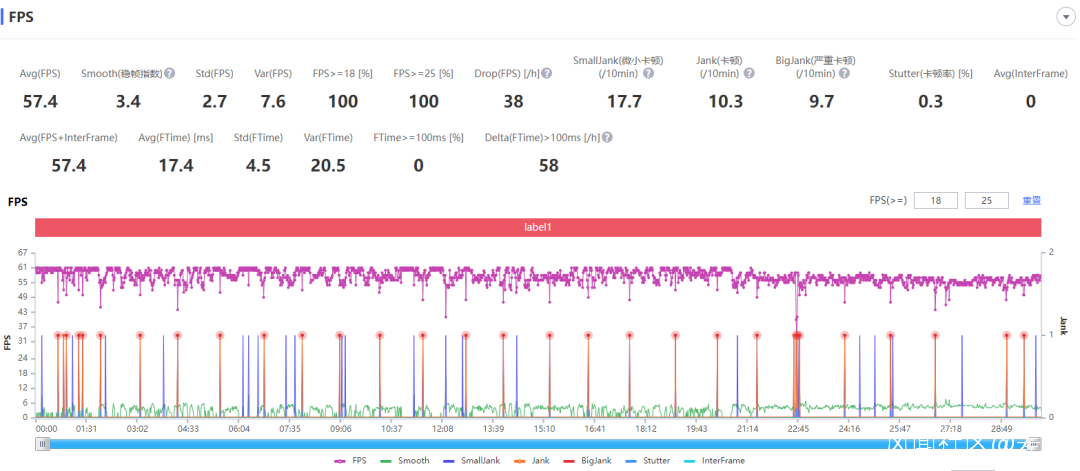Click the Delta(FTime)>100ms value 58
The width and height of the screenshot is (1080, 471).
549,166
